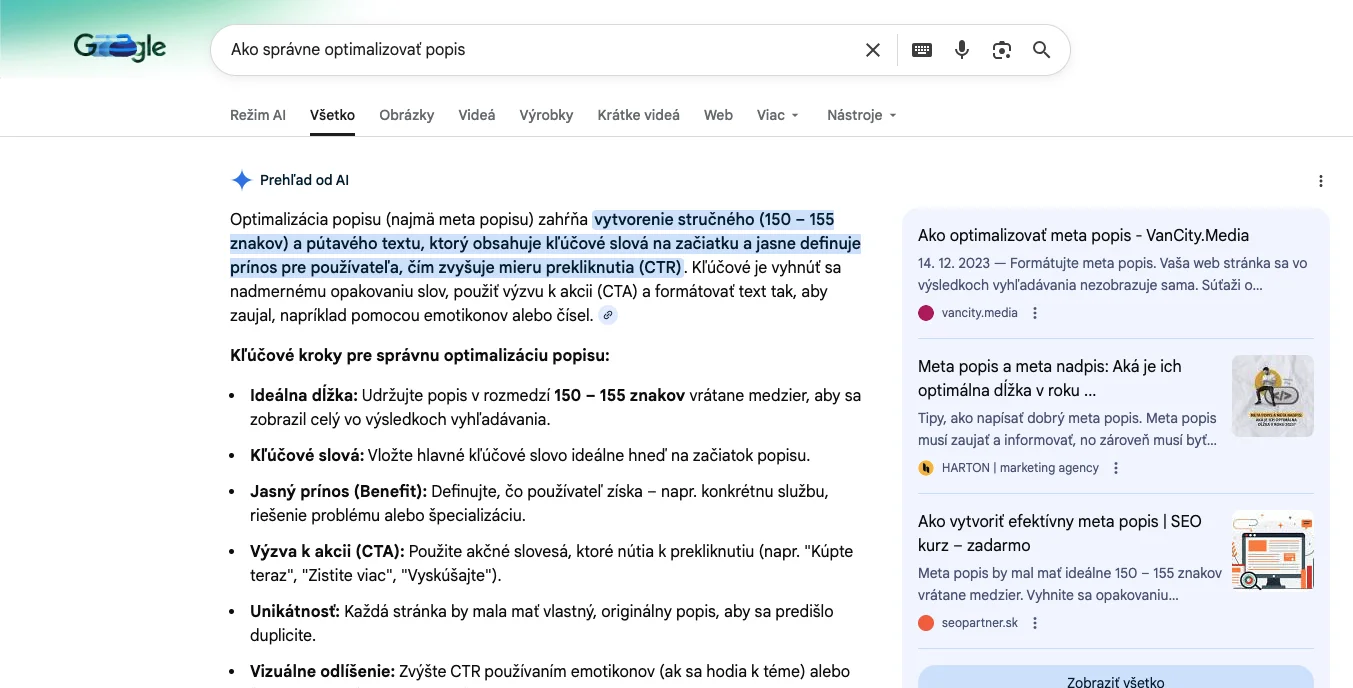Open the on-screen keyboard input tool
Screen dimensions: 1353x688
(922, 50)
